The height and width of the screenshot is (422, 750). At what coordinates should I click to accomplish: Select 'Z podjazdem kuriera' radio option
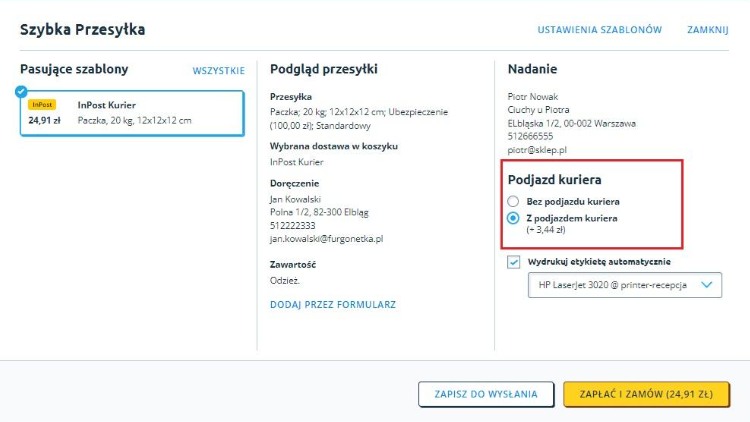[513, 218]
